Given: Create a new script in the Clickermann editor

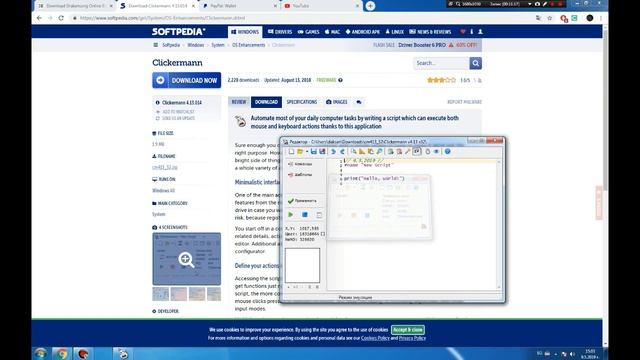Looking at the screenshot, I should pos(291,151).
